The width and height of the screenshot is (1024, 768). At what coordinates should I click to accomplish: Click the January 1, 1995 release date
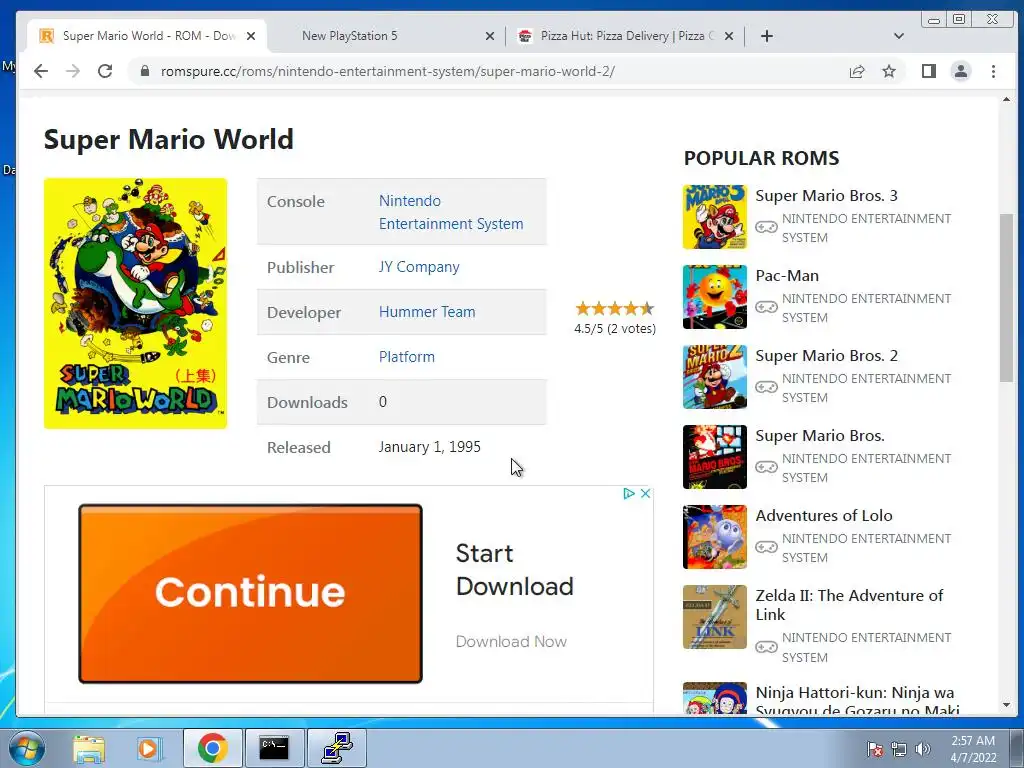click(x=430, y=447)
